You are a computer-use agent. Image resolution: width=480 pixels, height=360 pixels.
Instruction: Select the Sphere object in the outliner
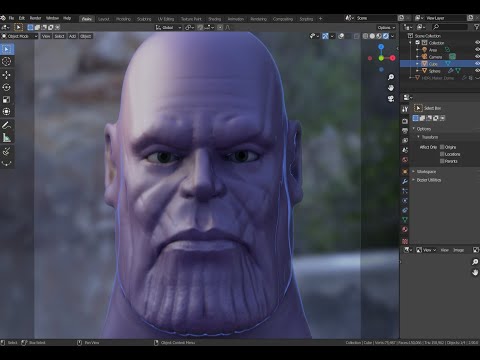(434, 71)
